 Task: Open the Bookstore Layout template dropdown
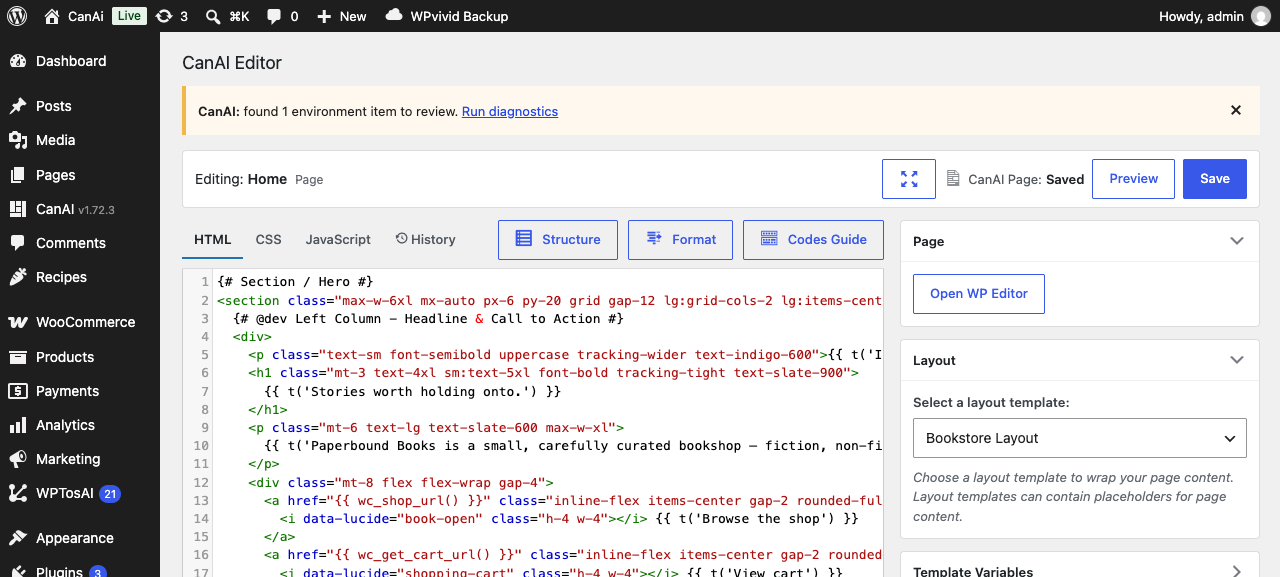(x=1080, y=438)
